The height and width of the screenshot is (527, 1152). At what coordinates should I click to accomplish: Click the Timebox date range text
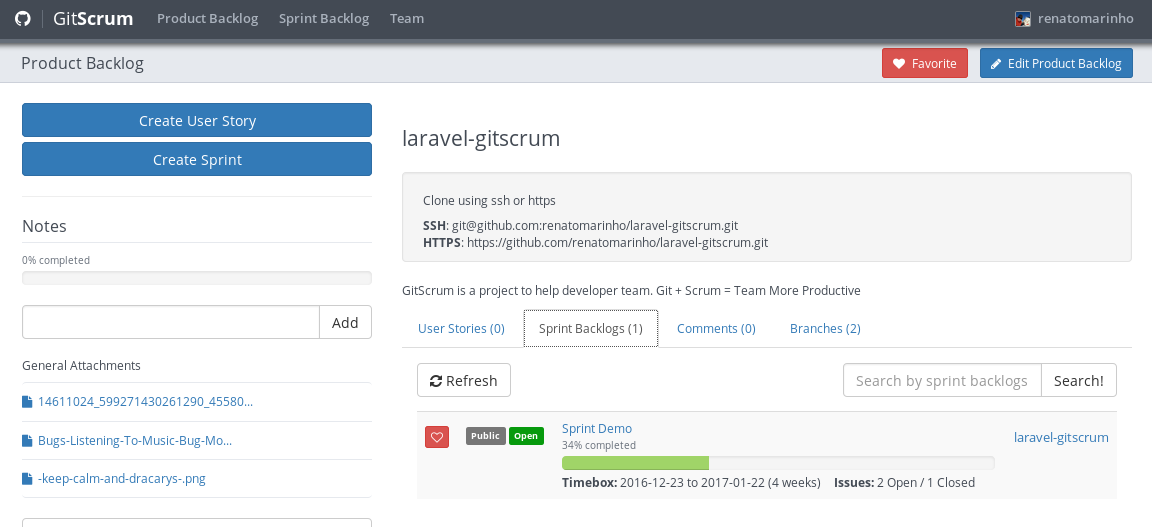(691, 483)
